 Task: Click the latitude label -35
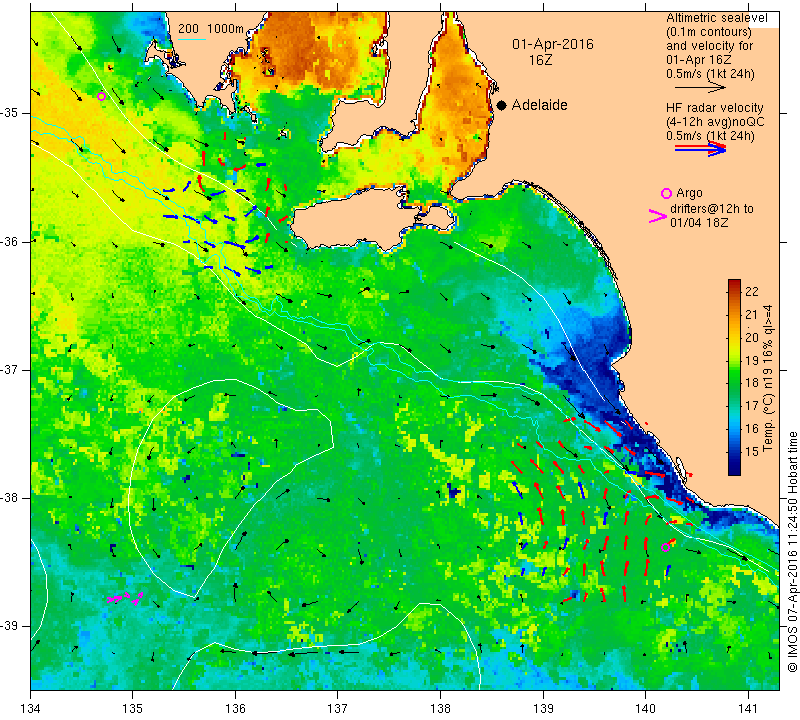pos(10,113)
